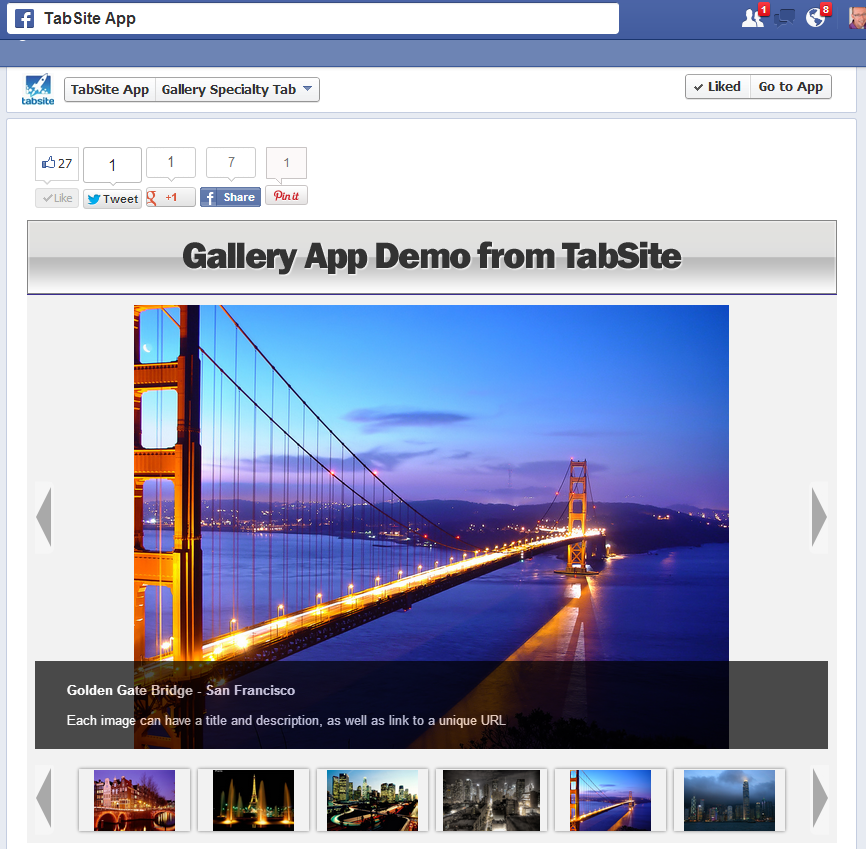Open Facebook friend requests icon
Image resolution: width=866 pixels, height=849 pixels.
point(751,17)
